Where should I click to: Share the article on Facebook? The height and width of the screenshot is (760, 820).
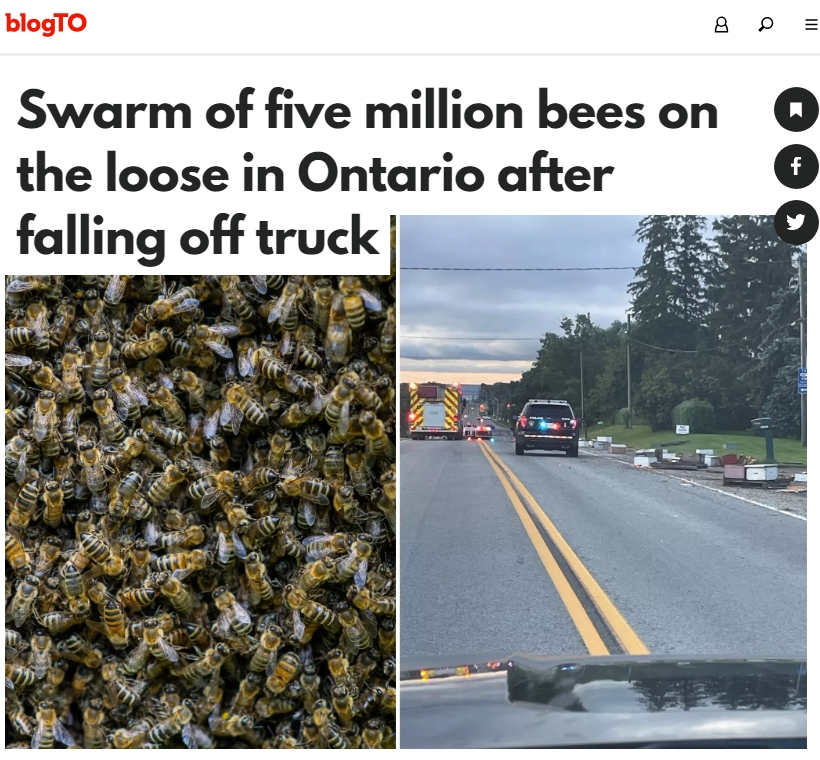click(x=796, y=167)
